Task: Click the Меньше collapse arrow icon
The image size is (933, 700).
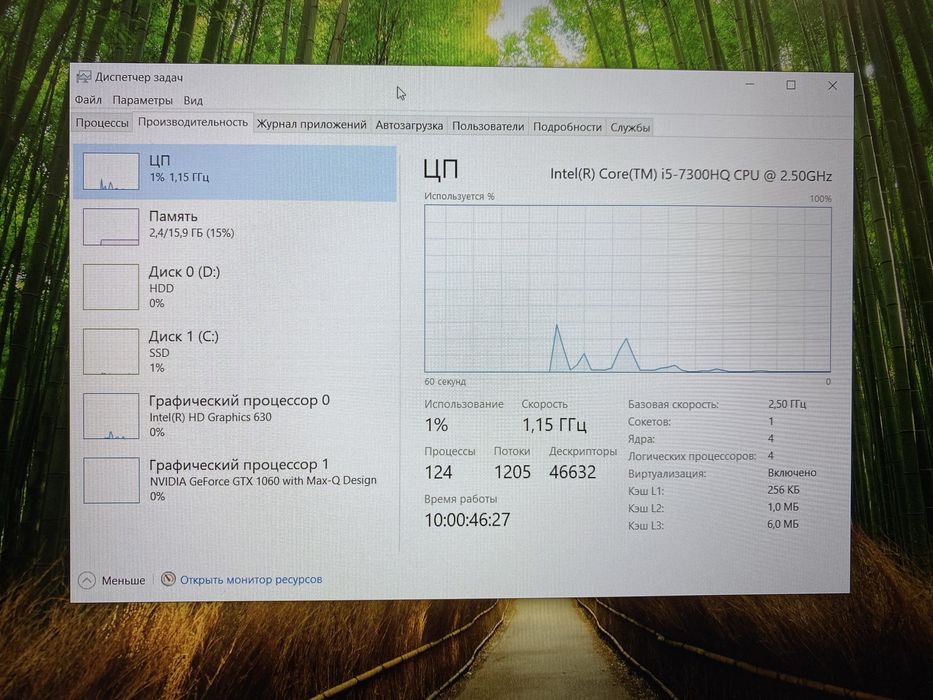Action: [x=87, y=580]
